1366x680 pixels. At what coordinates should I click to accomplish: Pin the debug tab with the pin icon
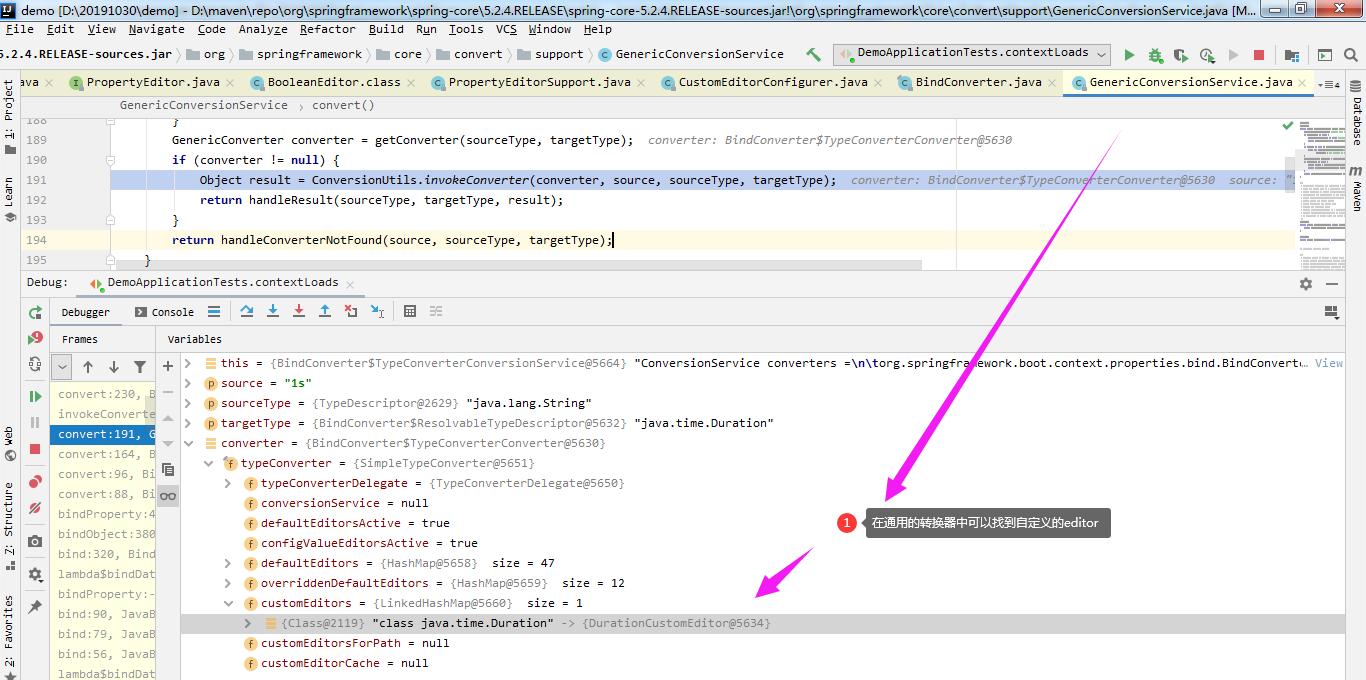(35, 606)
